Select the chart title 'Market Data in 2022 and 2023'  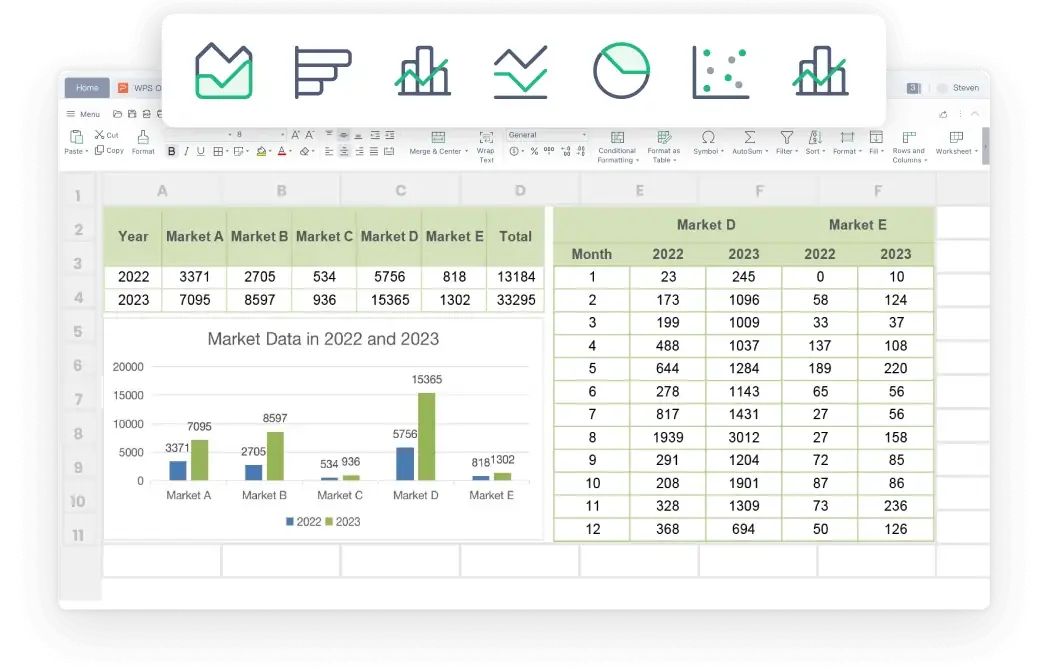tap(323, 339)
